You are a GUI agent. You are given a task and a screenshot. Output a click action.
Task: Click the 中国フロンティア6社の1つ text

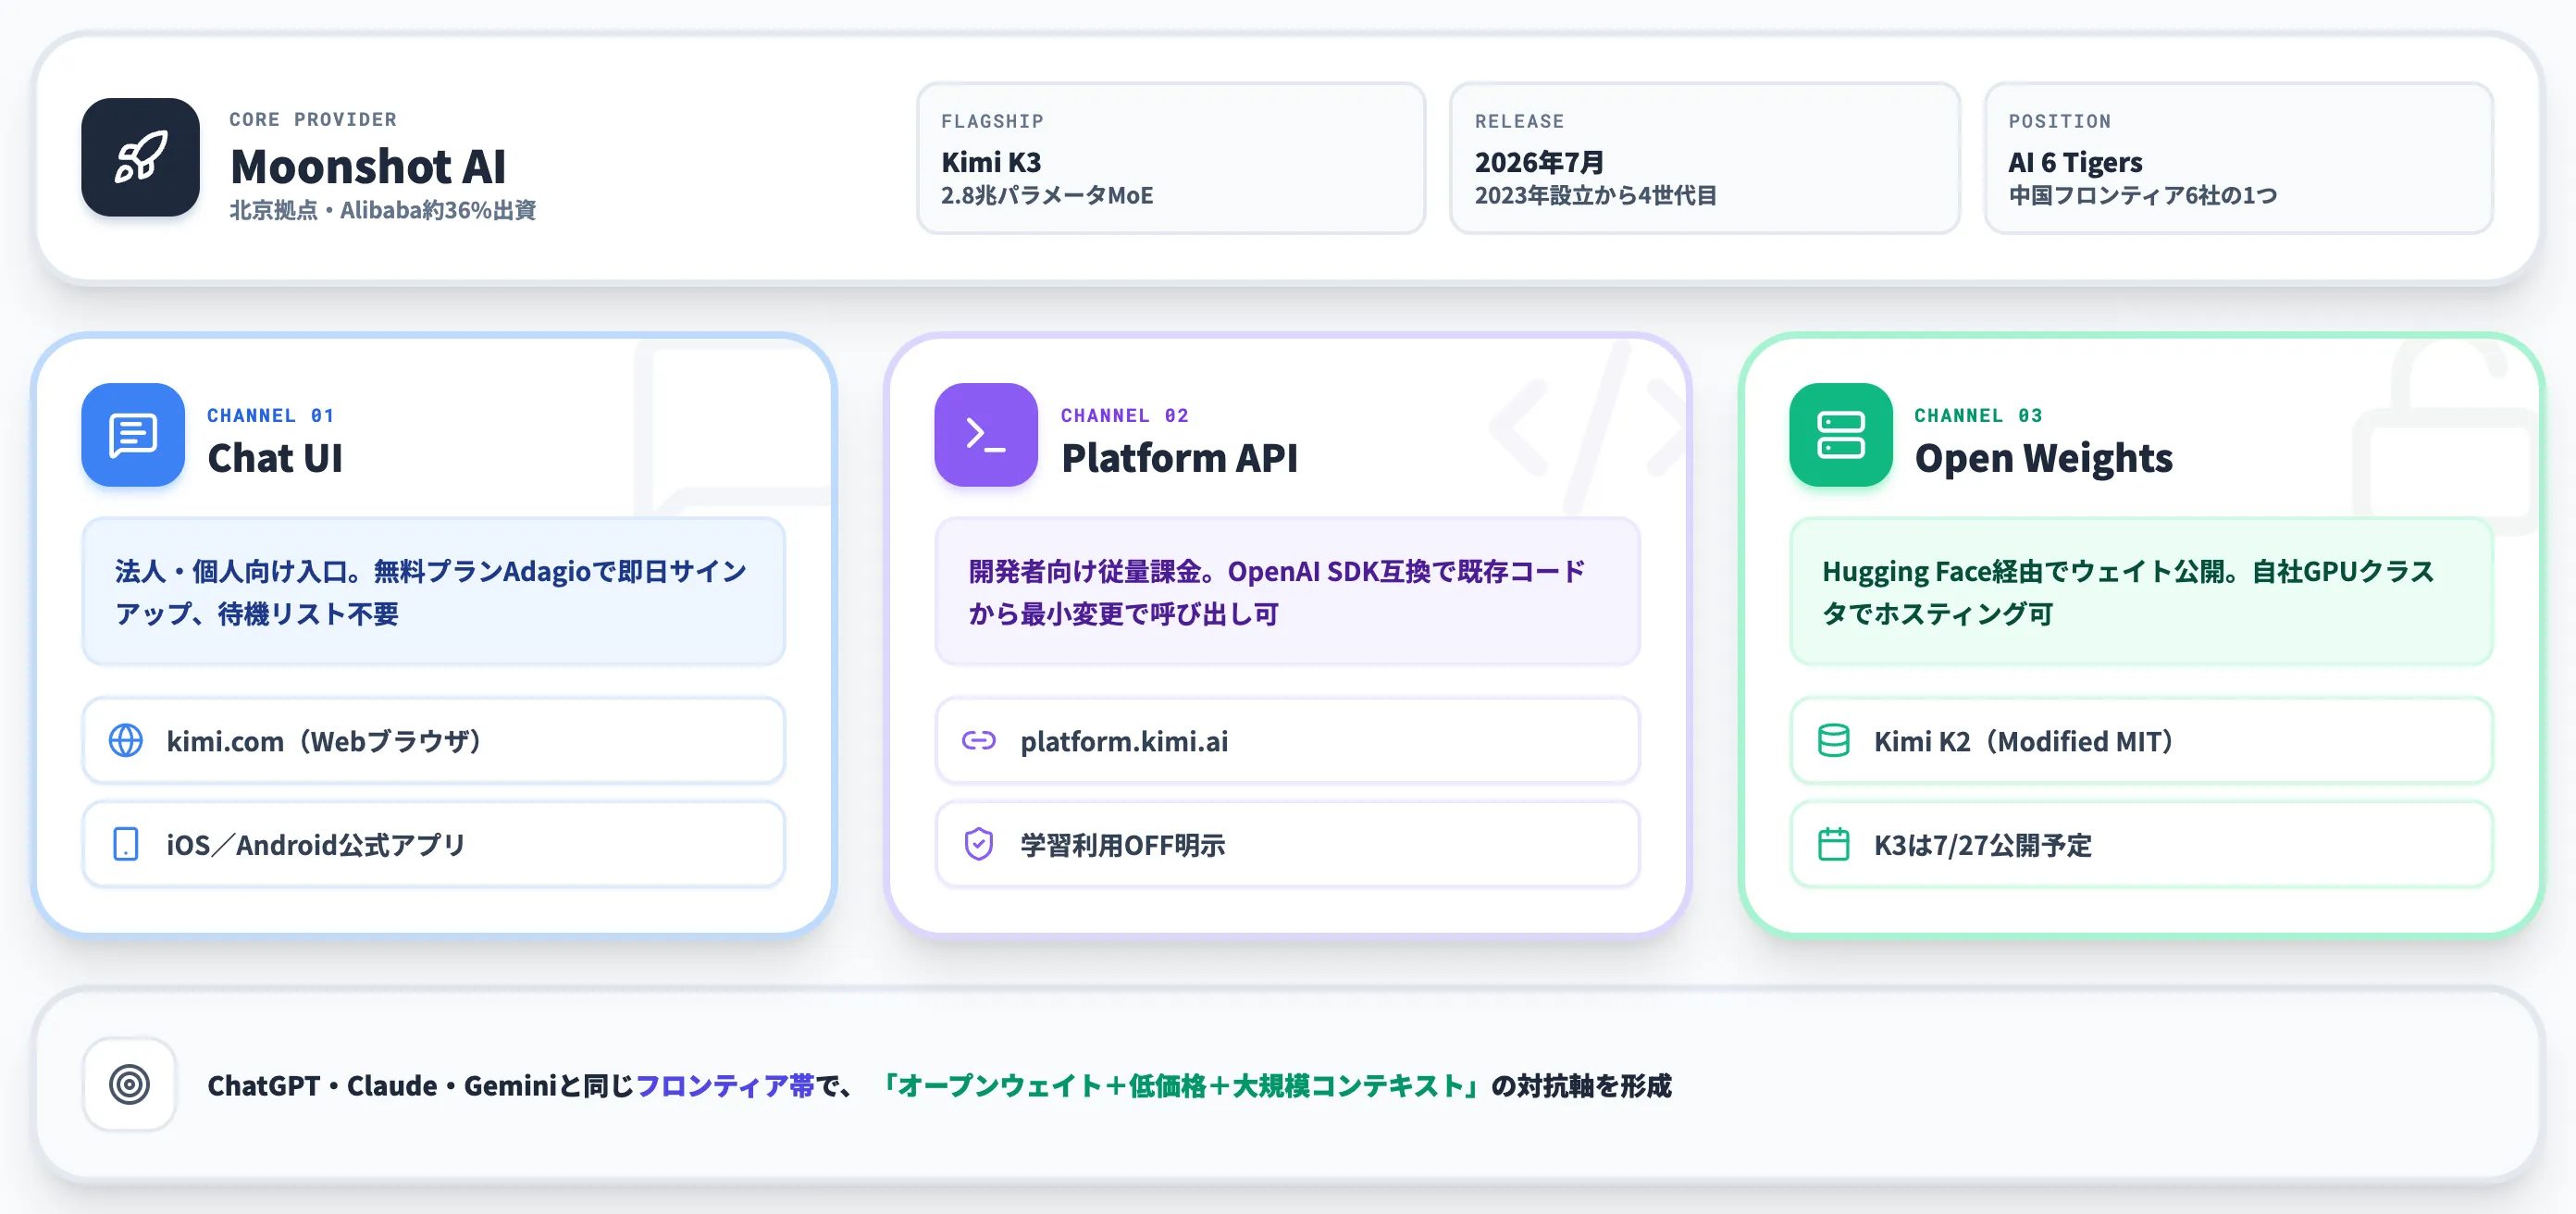pos(2143,195)
